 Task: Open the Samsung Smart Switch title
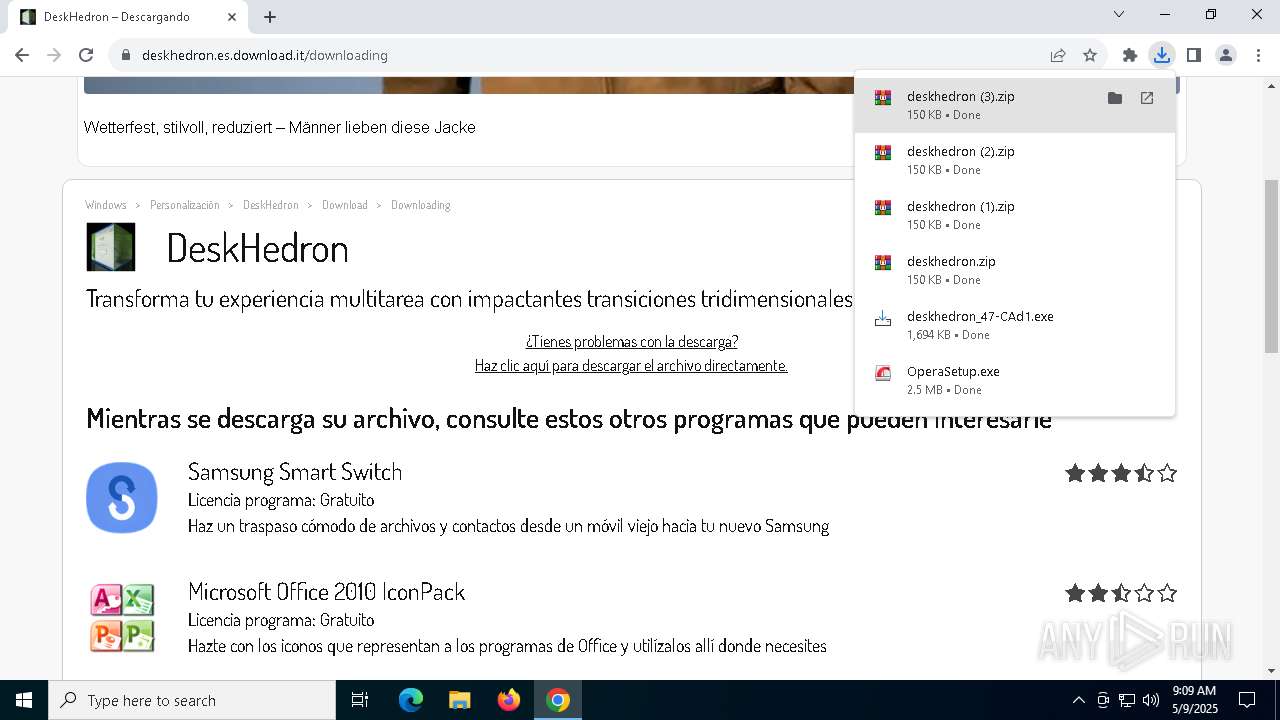click(295, 472)
